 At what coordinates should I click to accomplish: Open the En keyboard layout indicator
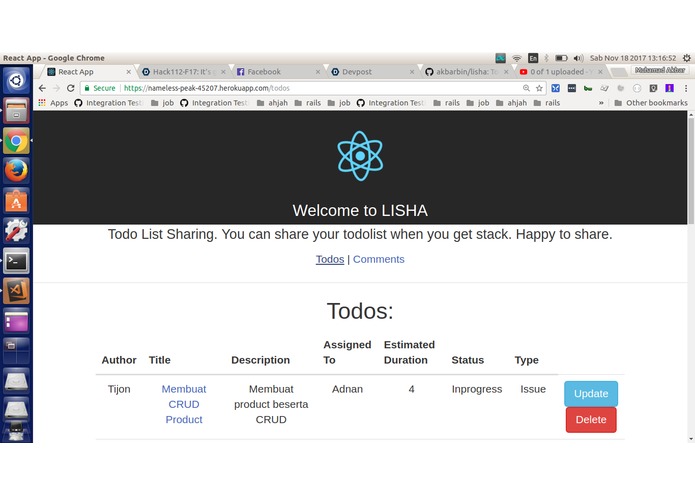(x=533, y=58)
